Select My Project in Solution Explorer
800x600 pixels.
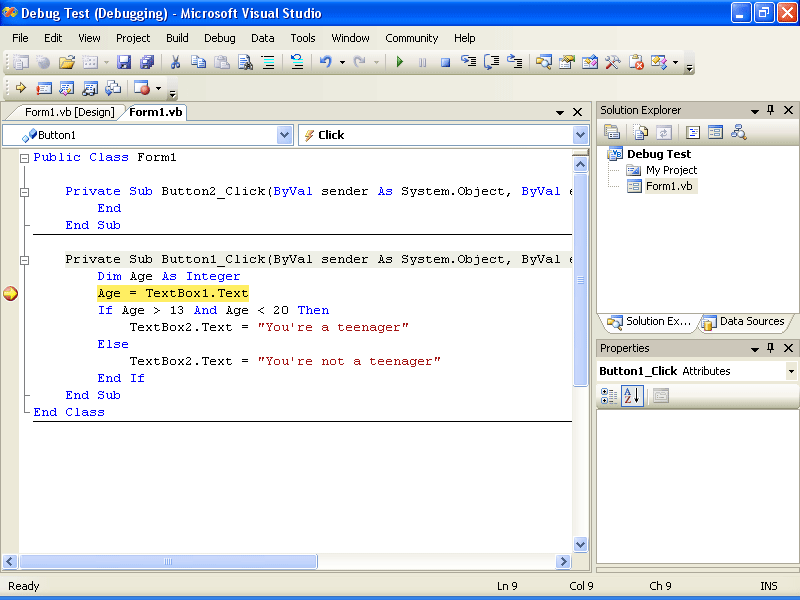click(671, 170)
